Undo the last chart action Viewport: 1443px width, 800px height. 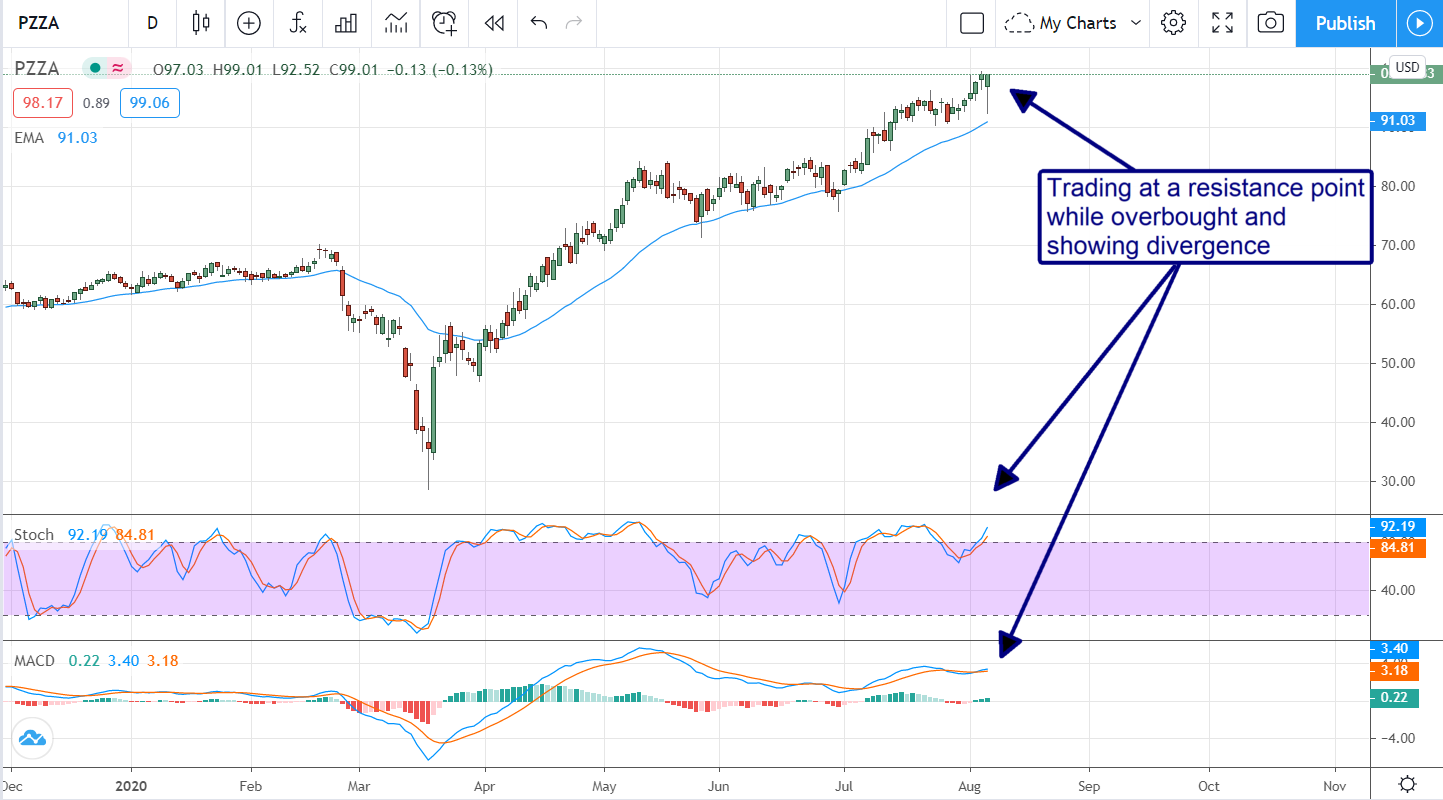539,23
